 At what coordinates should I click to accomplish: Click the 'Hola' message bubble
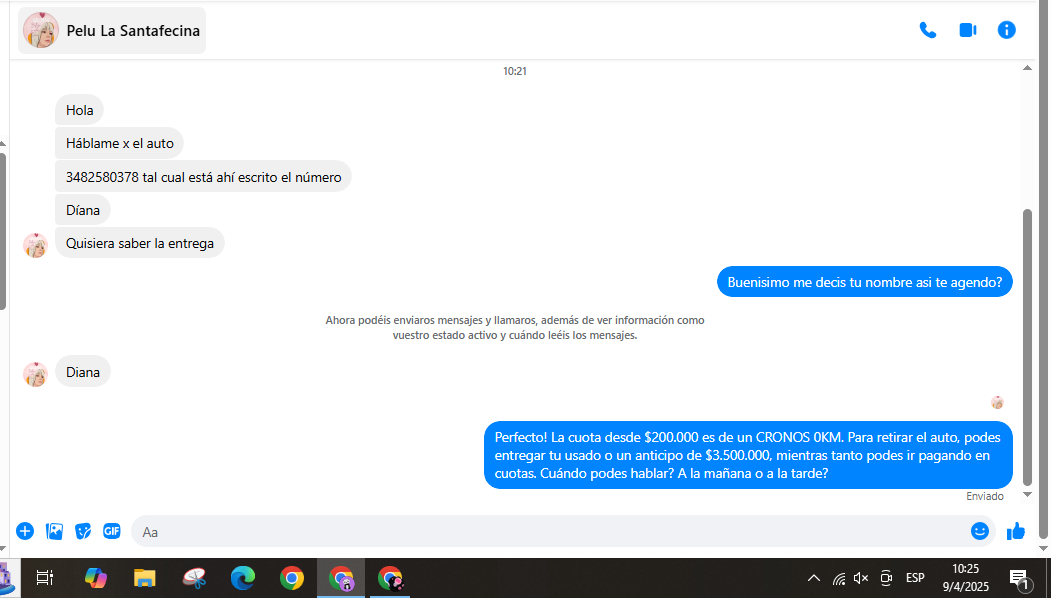coord(79,110)
